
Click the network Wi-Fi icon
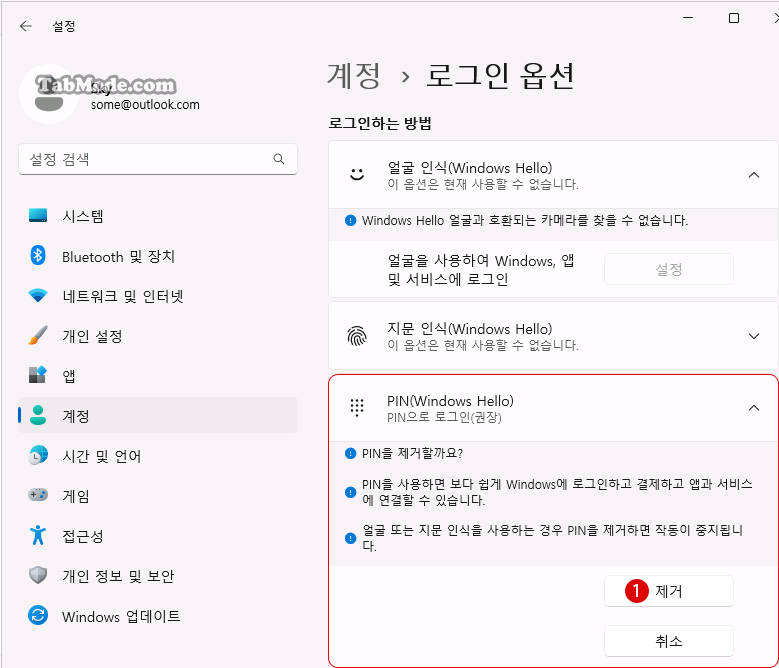coord(38,296)
